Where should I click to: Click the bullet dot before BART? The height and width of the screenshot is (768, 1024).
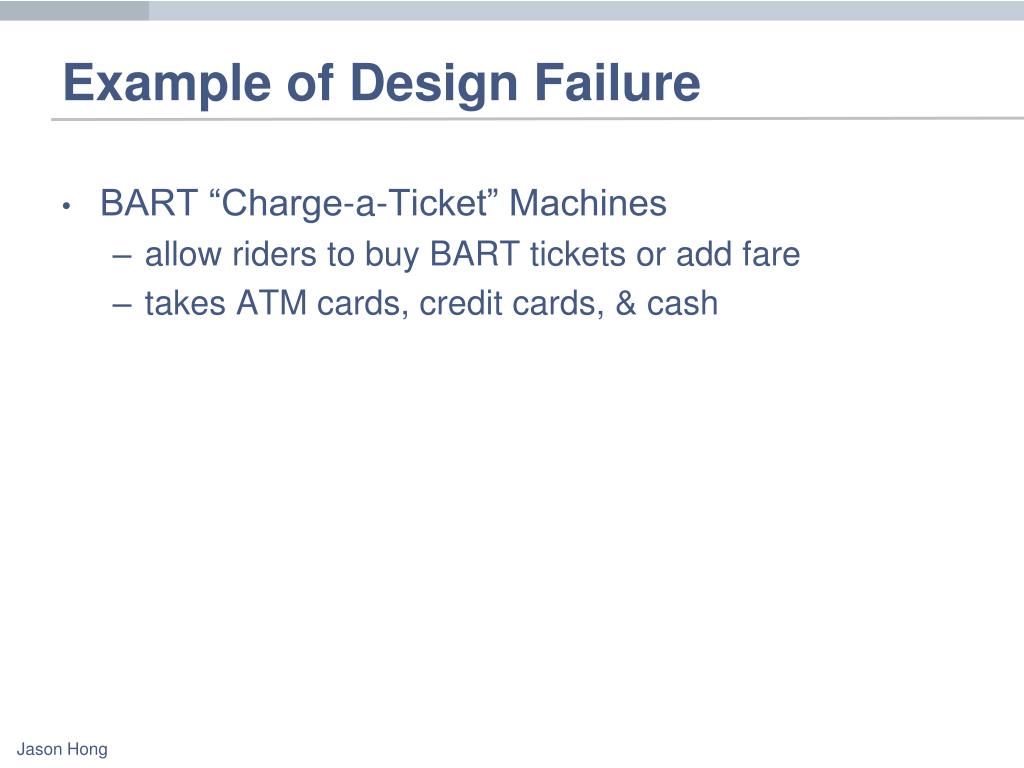click(x=66, y=206)
